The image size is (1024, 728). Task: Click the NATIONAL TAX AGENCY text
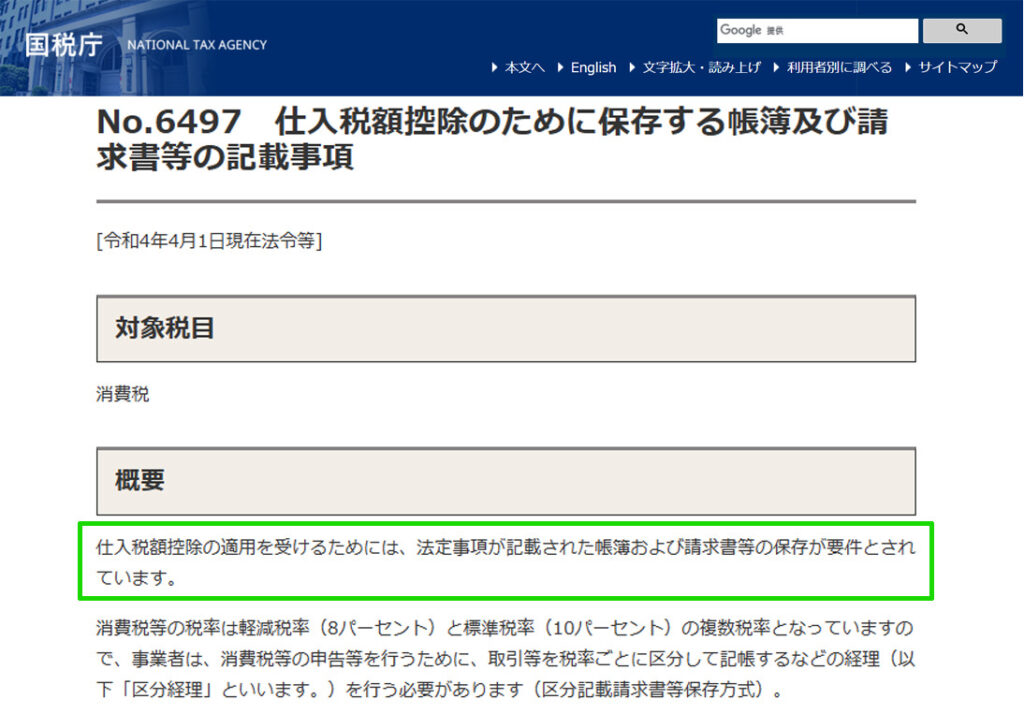[197, 45]
